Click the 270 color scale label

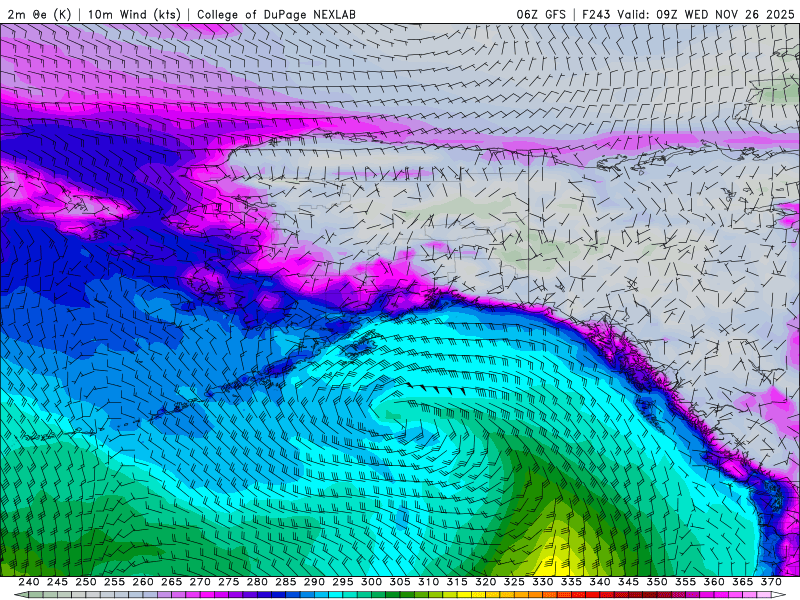point(200,582)
